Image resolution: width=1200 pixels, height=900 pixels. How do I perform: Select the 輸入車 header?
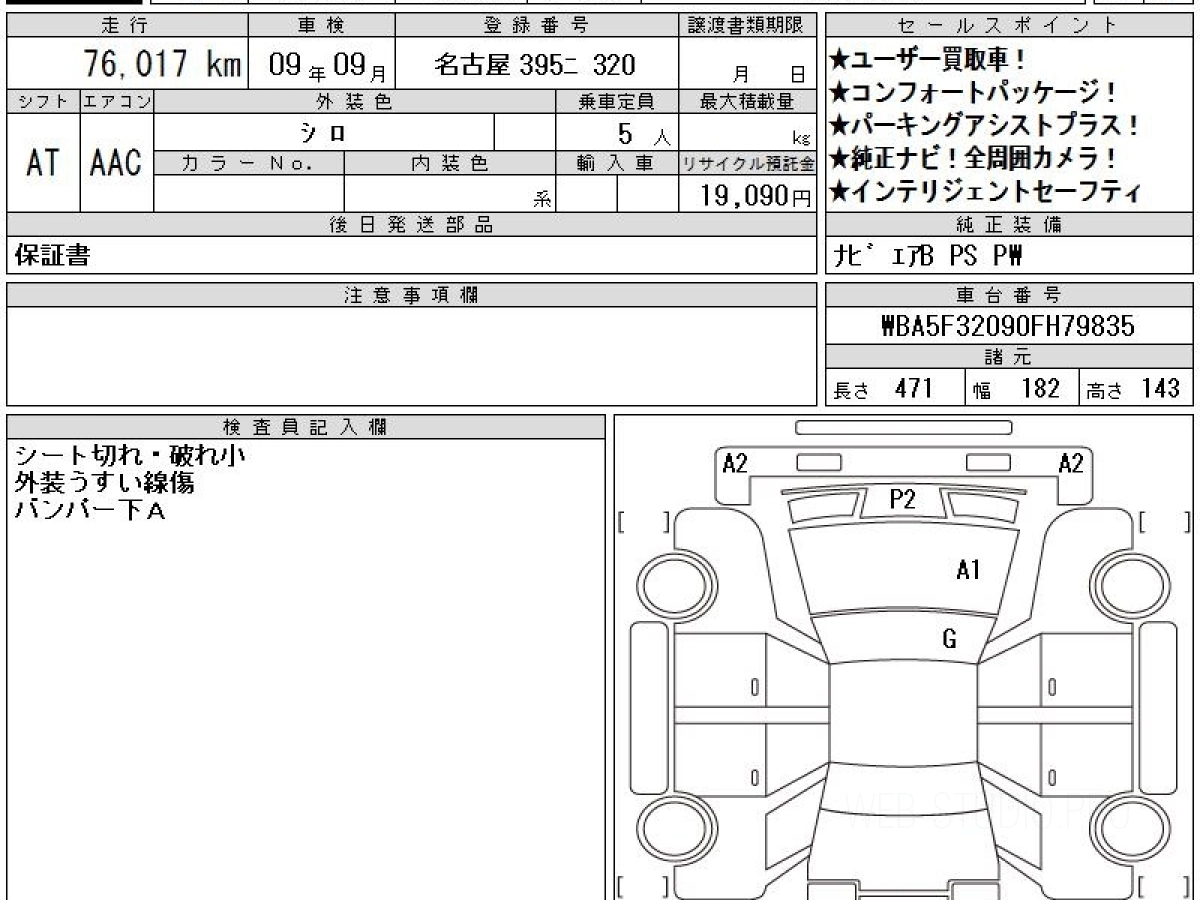[x=617, y=163]
